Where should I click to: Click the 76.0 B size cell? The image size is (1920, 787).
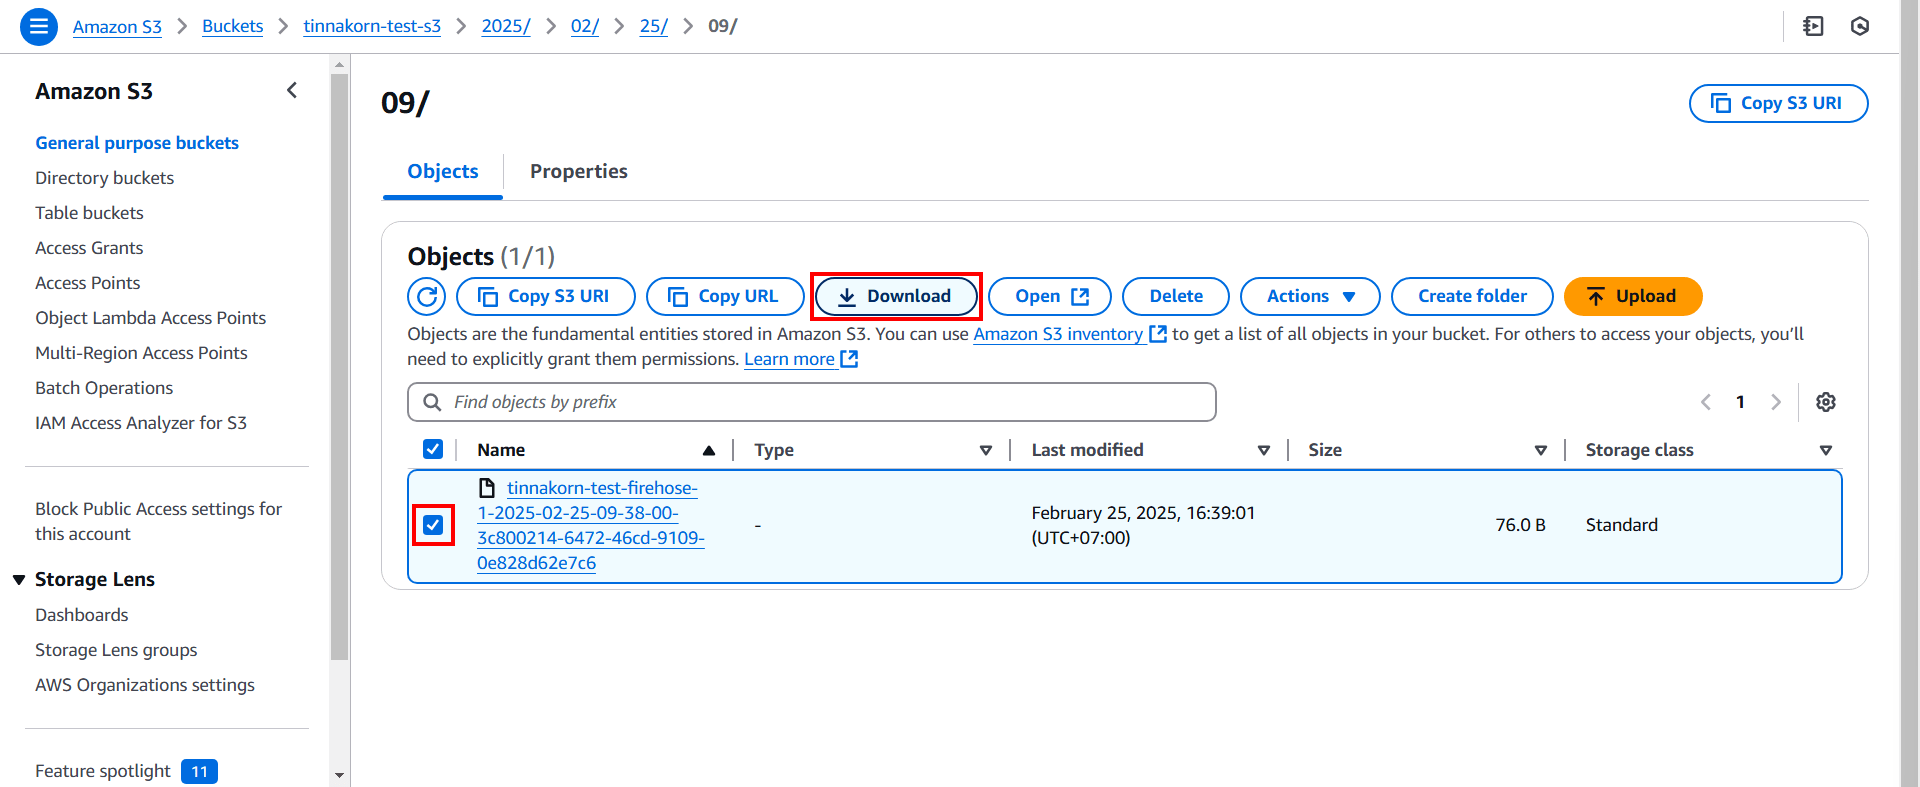tap(1520, 525)
